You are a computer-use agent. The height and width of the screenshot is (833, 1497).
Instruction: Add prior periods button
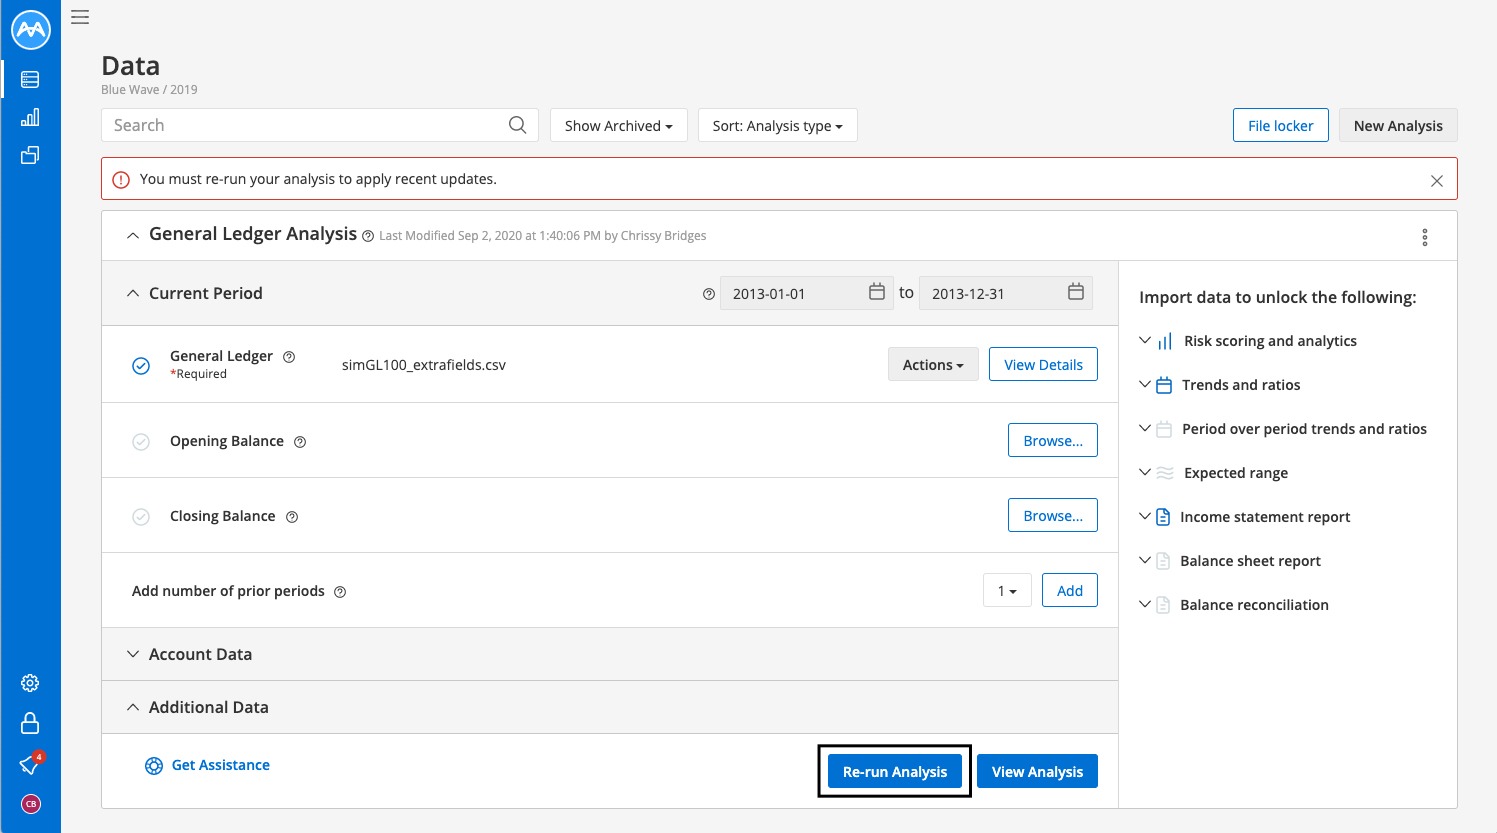tap(1069, 590)
